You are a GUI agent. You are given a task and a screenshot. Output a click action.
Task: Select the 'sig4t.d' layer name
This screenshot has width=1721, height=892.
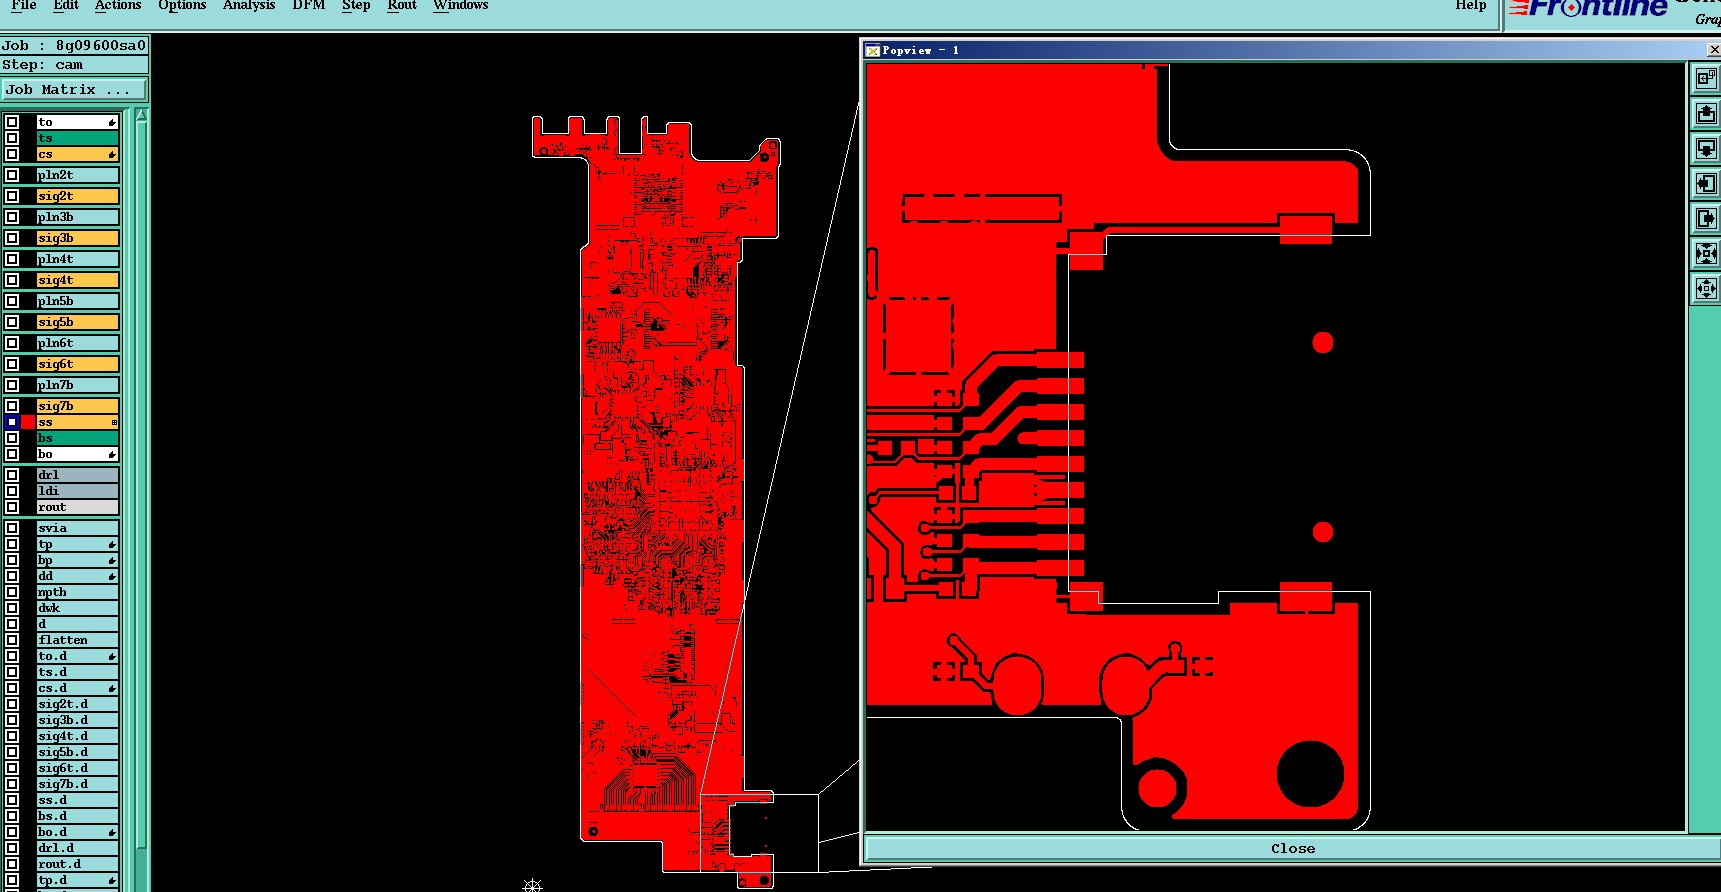tap(77, 736)
